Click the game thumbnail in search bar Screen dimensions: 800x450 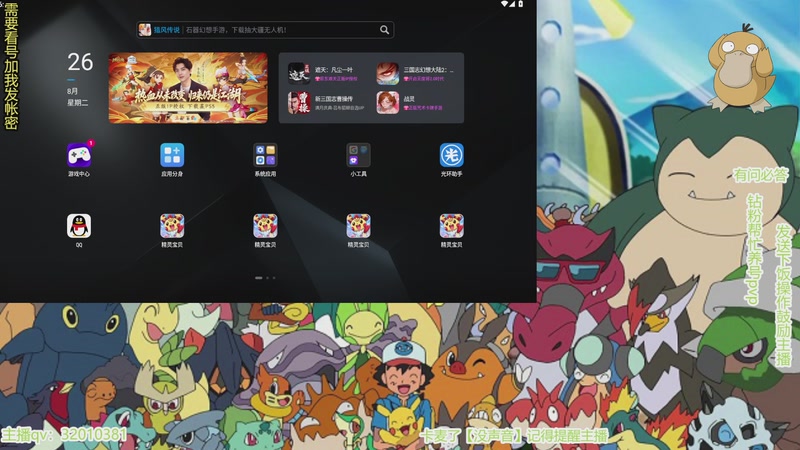click(x=145, y=30)
